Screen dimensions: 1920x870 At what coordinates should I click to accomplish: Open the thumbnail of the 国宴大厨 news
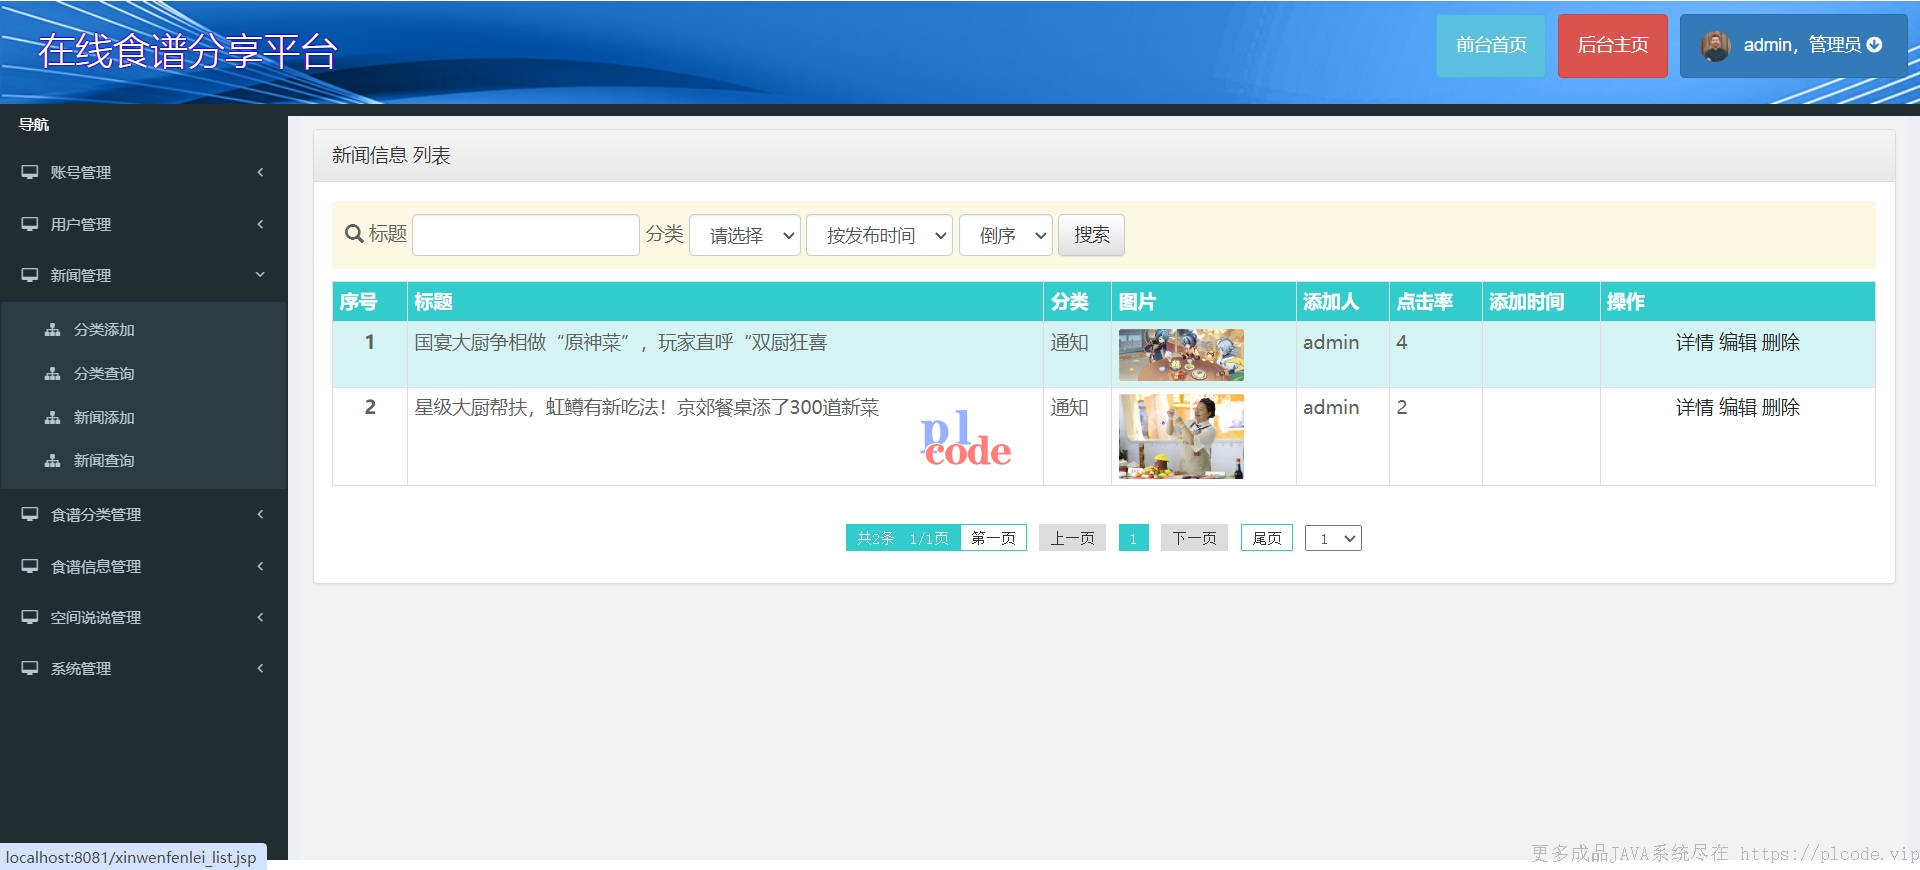click(x=1181, y=355)
